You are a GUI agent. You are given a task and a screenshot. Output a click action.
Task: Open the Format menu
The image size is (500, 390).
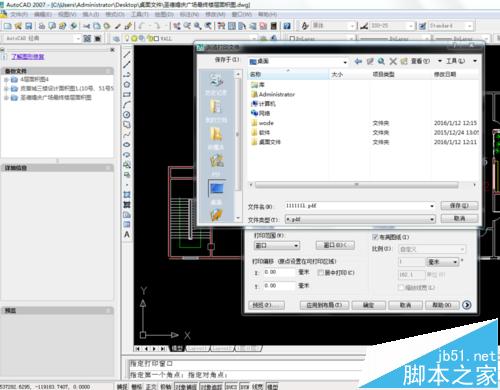(x=115, y=14)
